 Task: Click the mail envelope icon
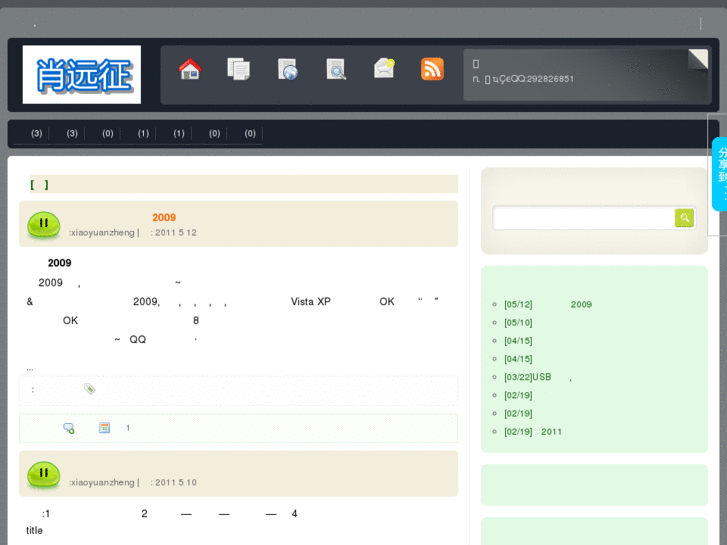(384, 68)
